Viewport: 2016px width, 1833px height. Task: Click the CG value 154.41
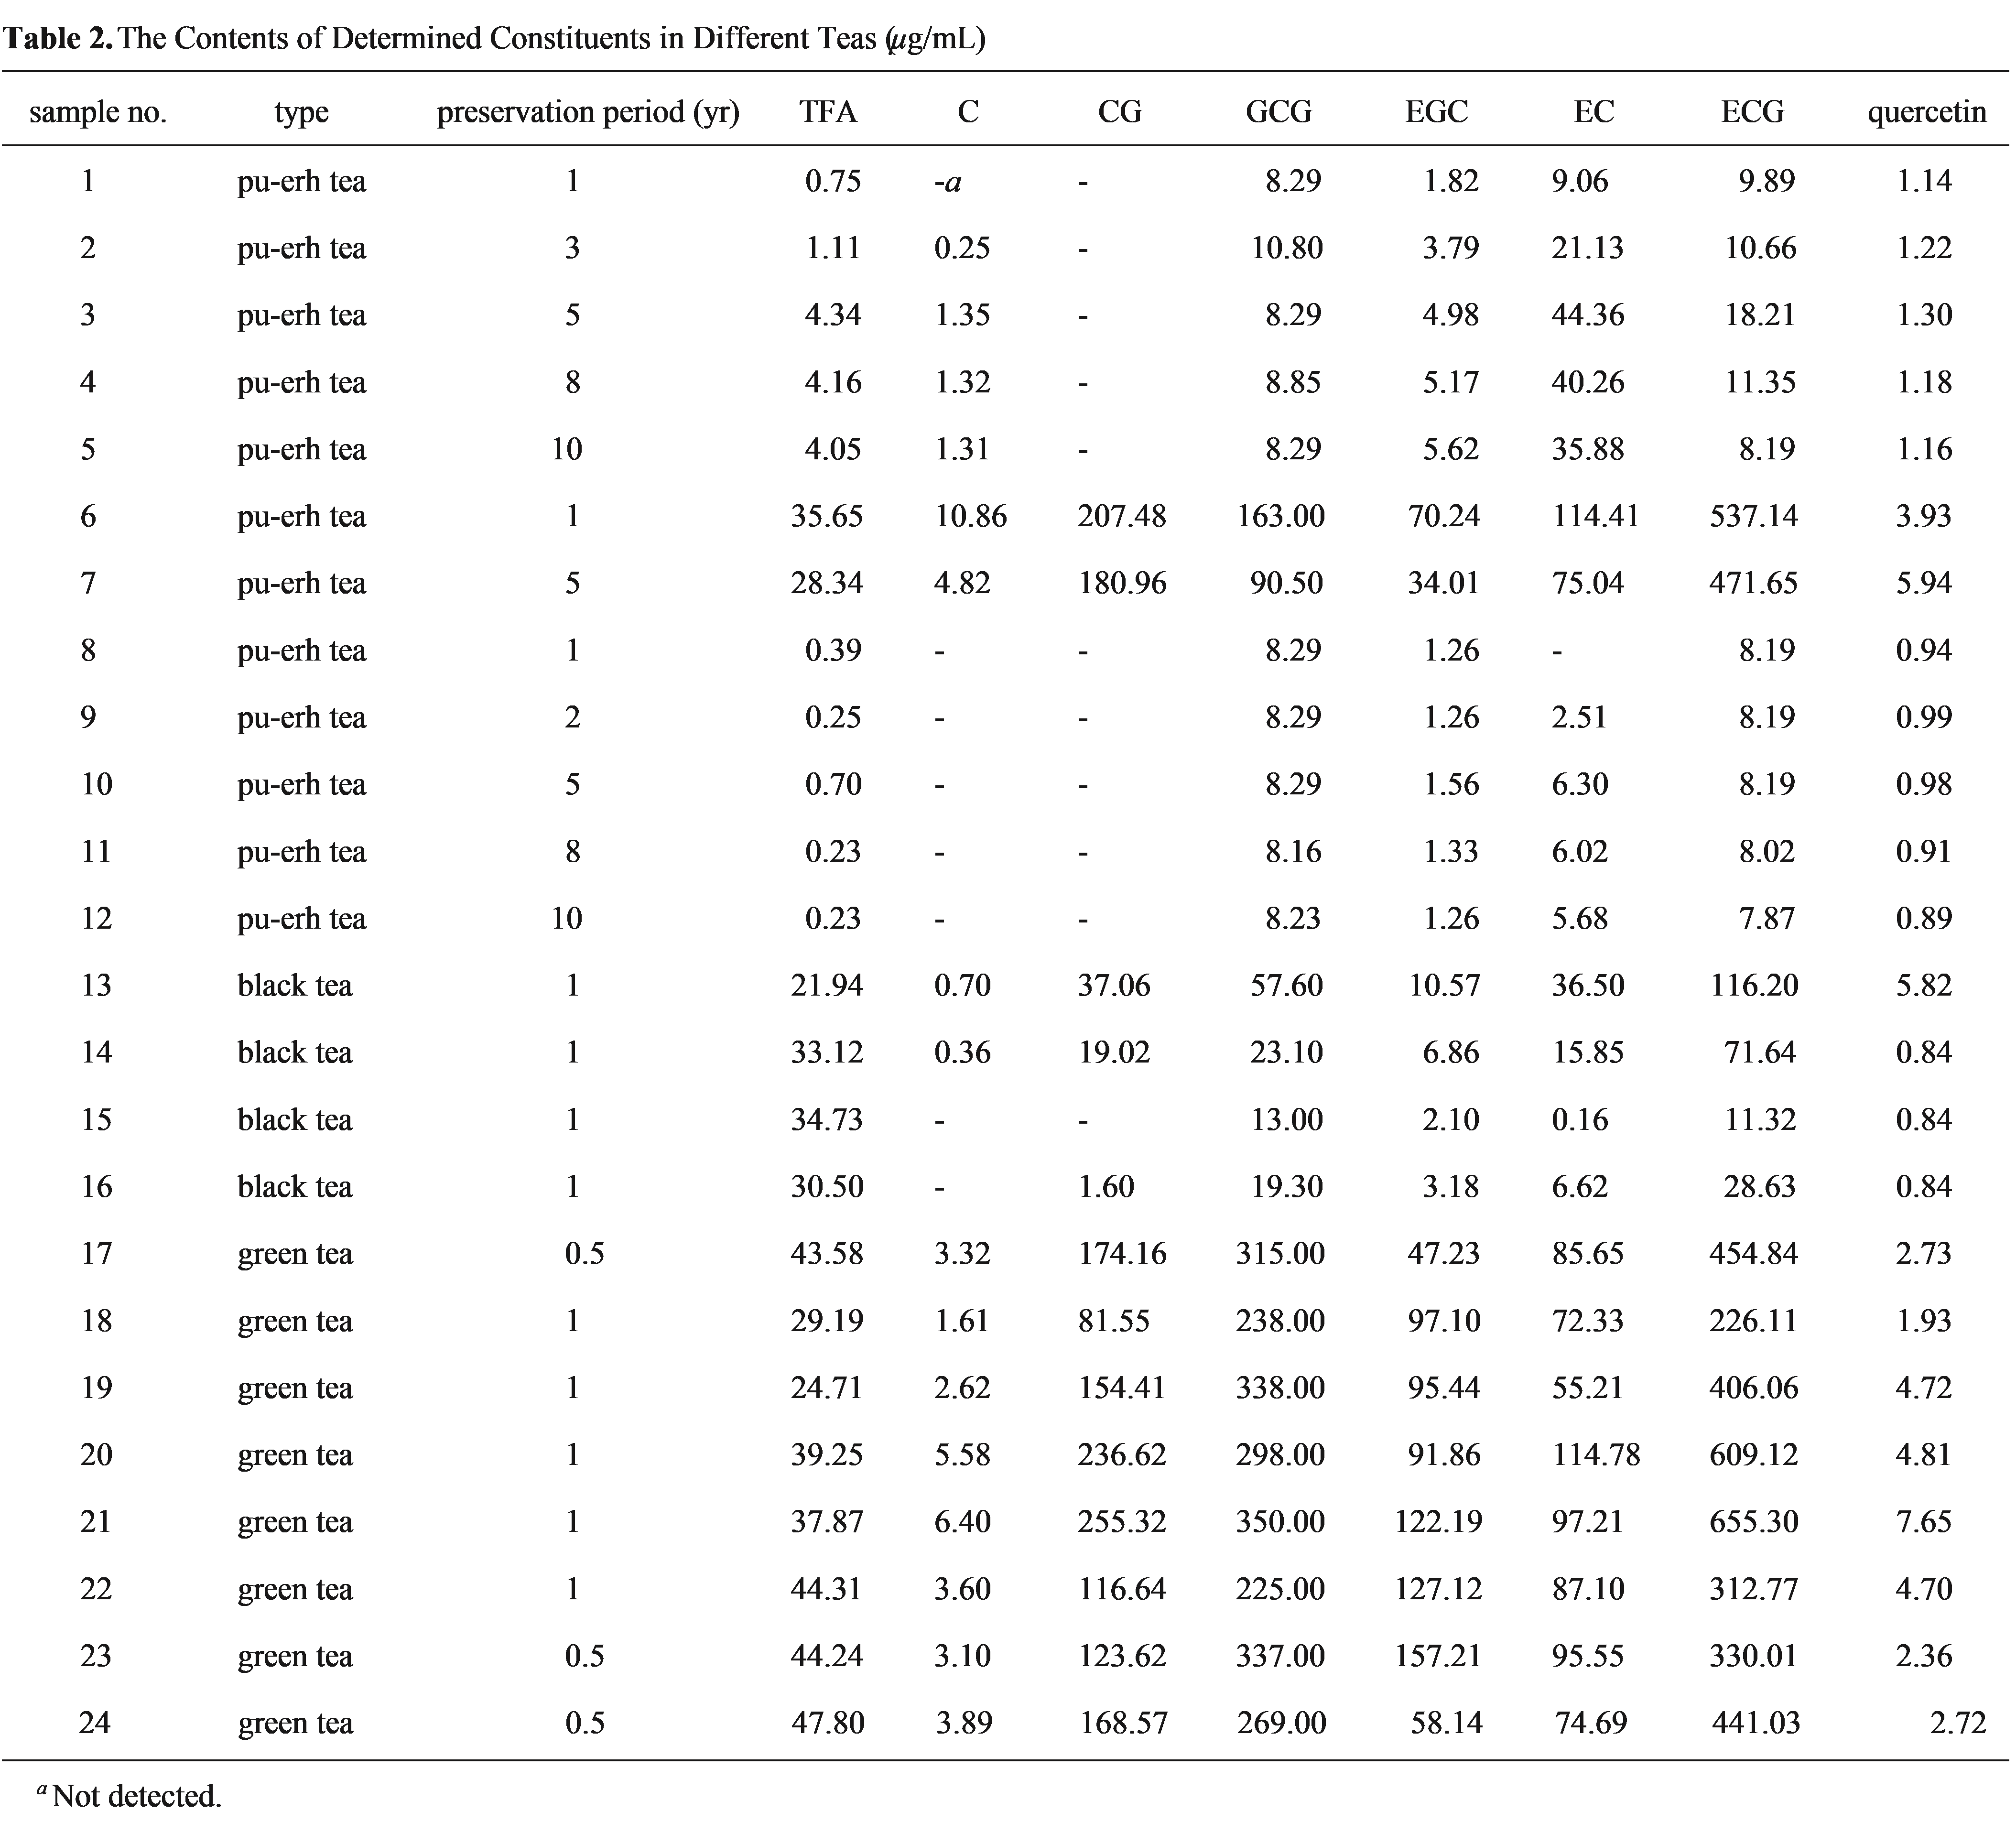pos(1122,1388)
